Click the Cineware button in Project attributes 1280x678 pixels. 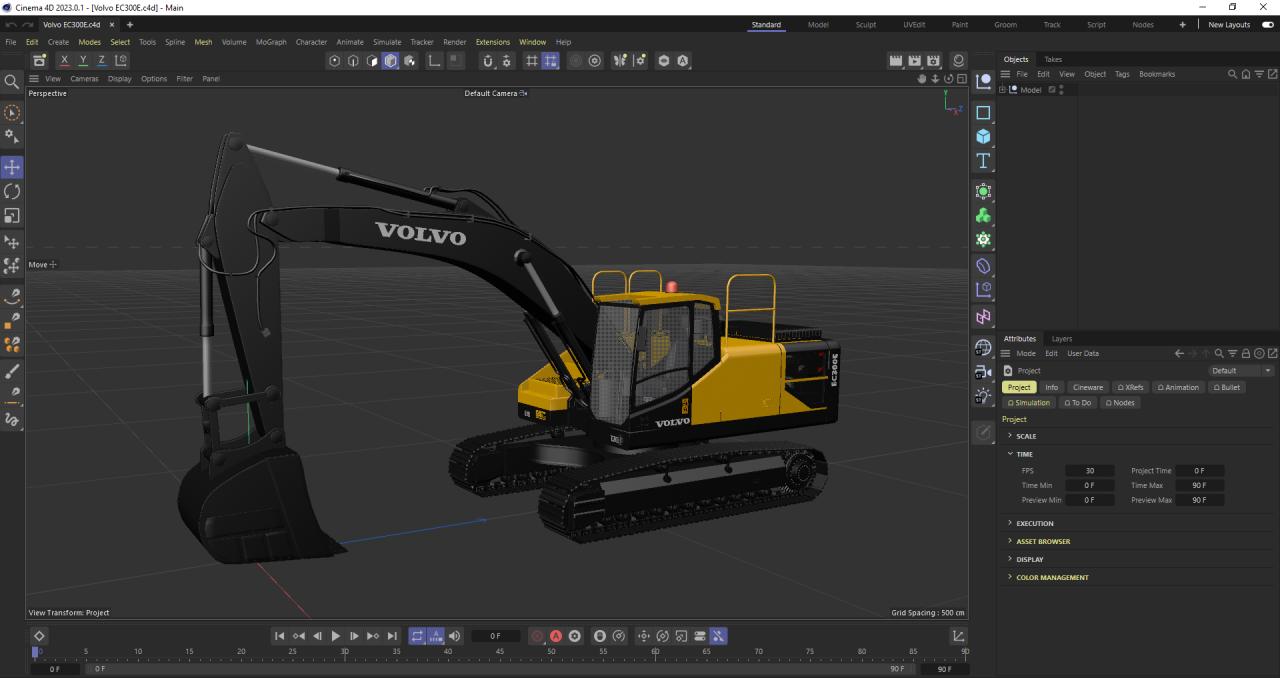[x=1087, y=387]
